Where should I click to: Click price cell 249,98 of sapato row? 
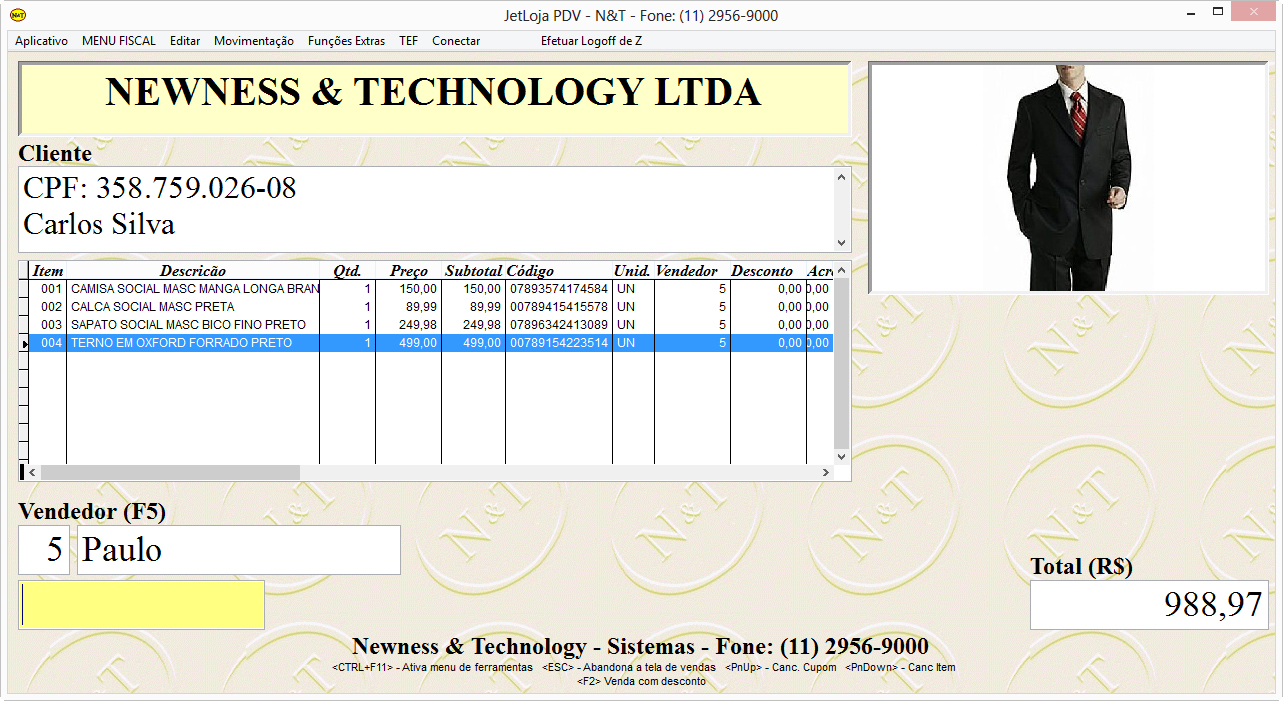click(408, 324)
